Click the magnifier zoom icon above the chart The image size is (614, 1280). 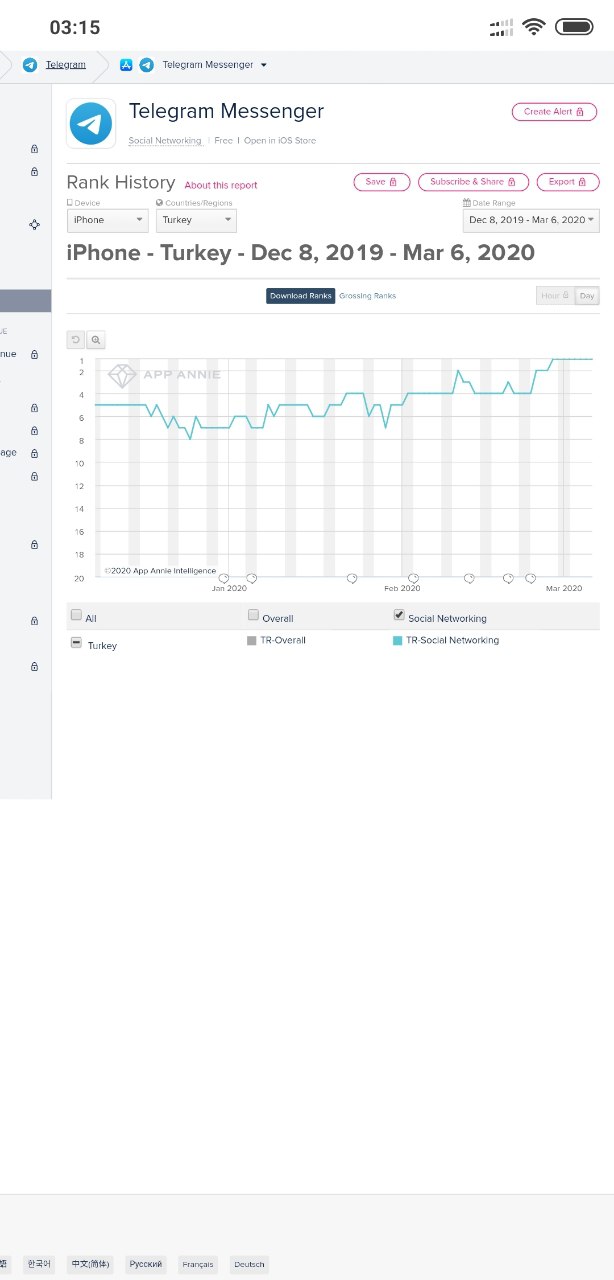pyautogui.click(x=95, y=340)
